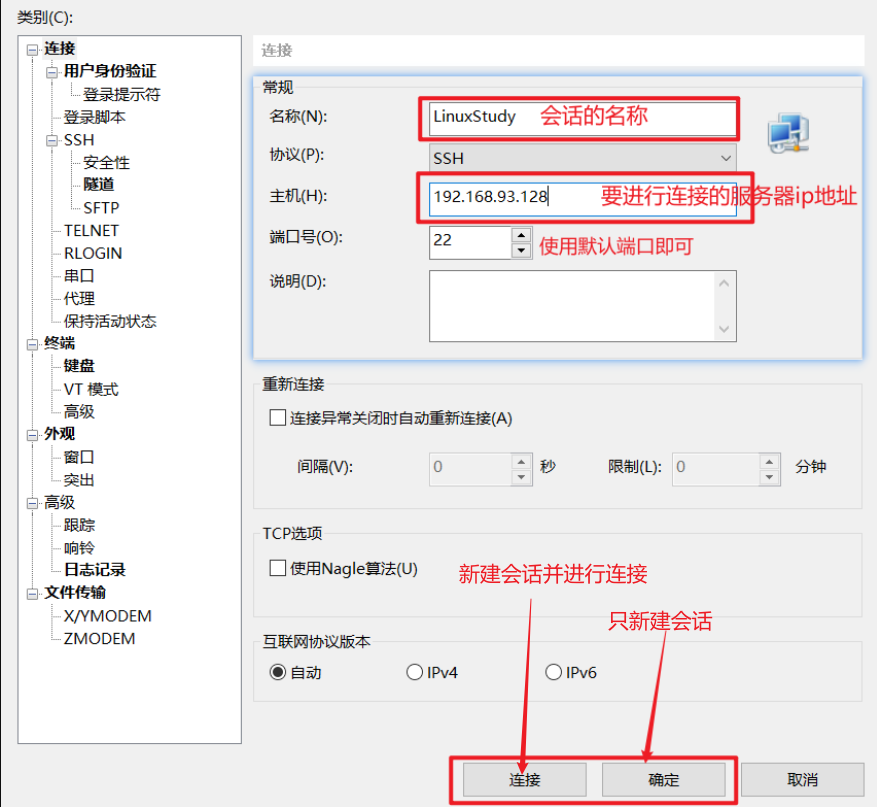Increase the 限制 minutes value

coord(770,462)
